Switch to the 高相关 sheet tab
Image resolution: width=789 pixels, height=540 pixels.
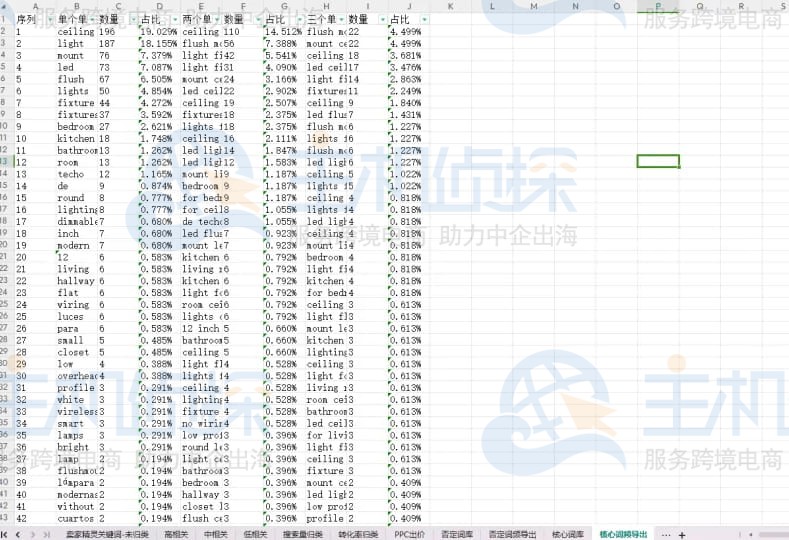(x=174, y=534)
